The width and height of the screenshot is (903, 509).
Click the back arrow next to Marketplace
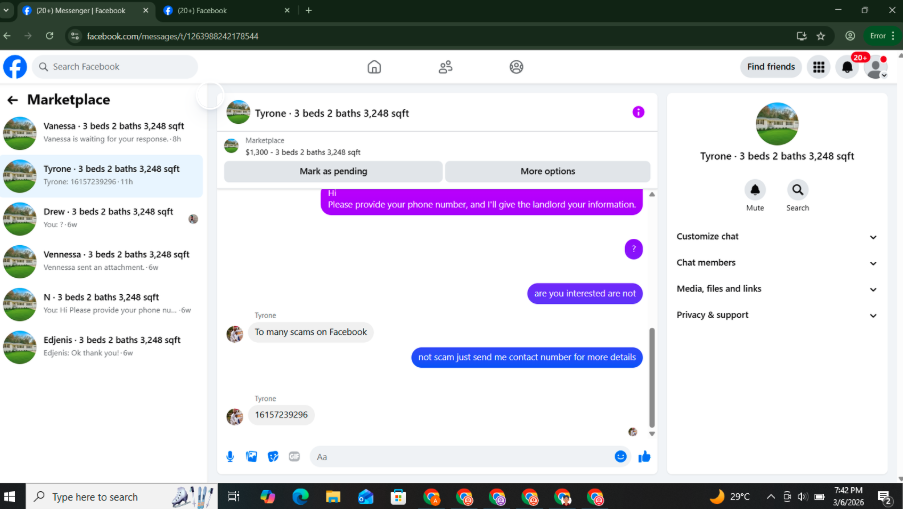[x=13, y=100]
